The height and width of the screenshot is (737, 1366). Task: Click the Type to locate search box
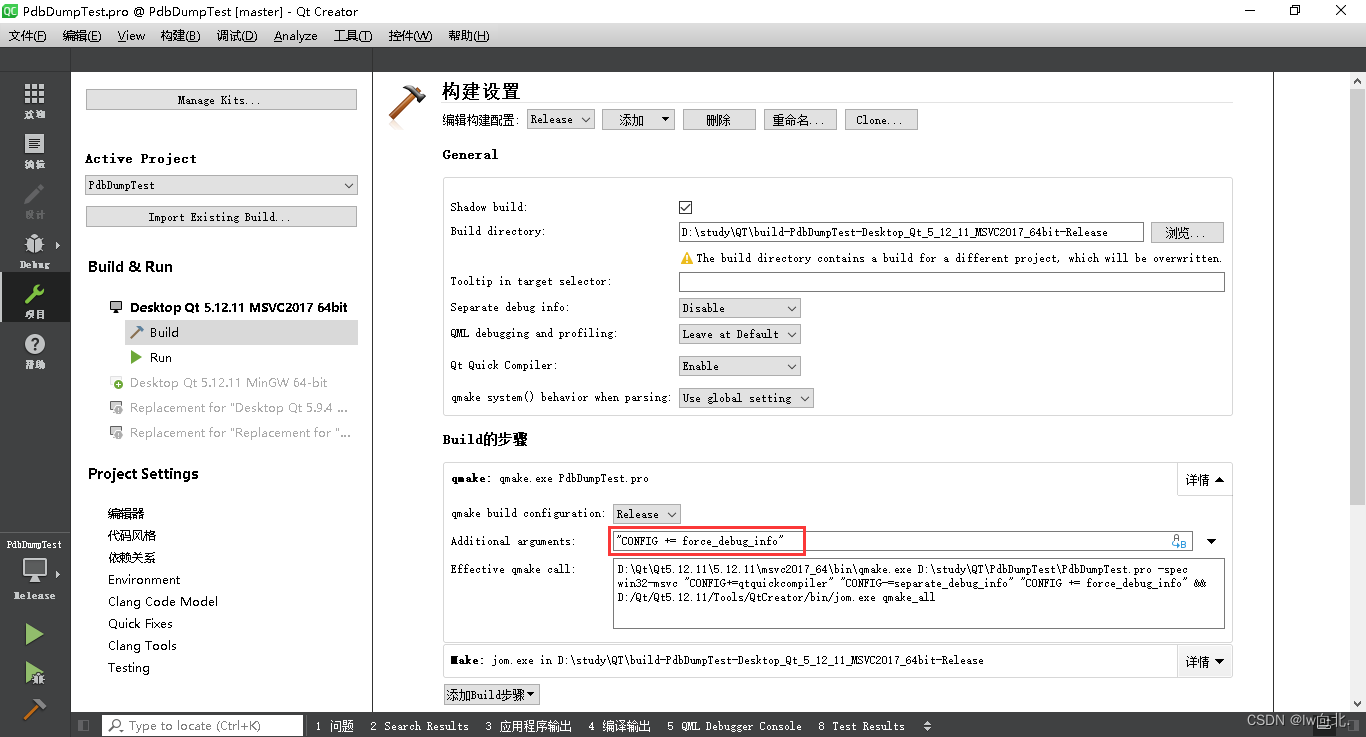(x=203, y=726)
